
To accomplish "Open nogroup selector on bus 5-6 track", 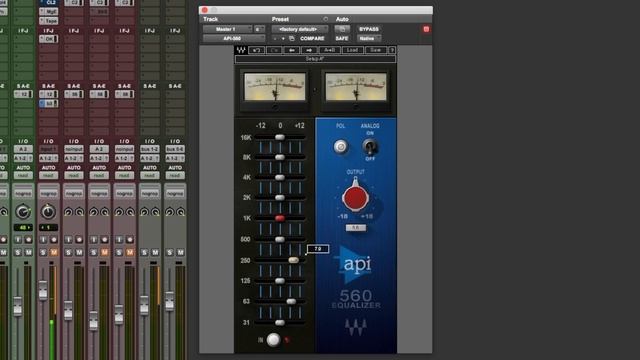I will coord(175,193).
